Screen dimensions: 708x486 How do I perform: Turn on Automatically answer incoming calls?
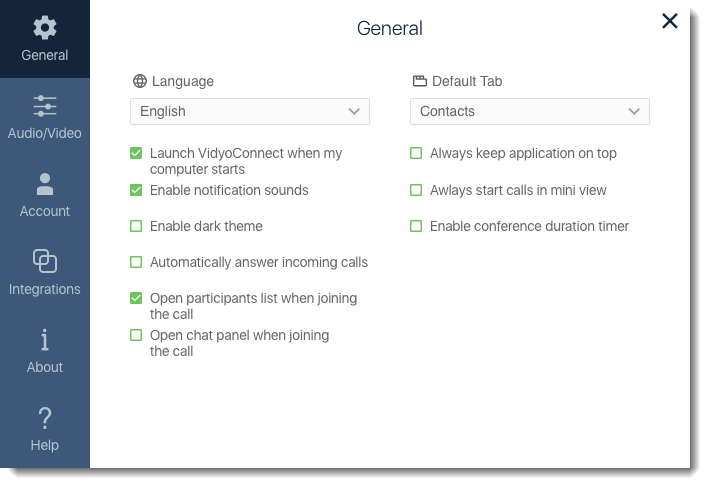tap(136, 262)
